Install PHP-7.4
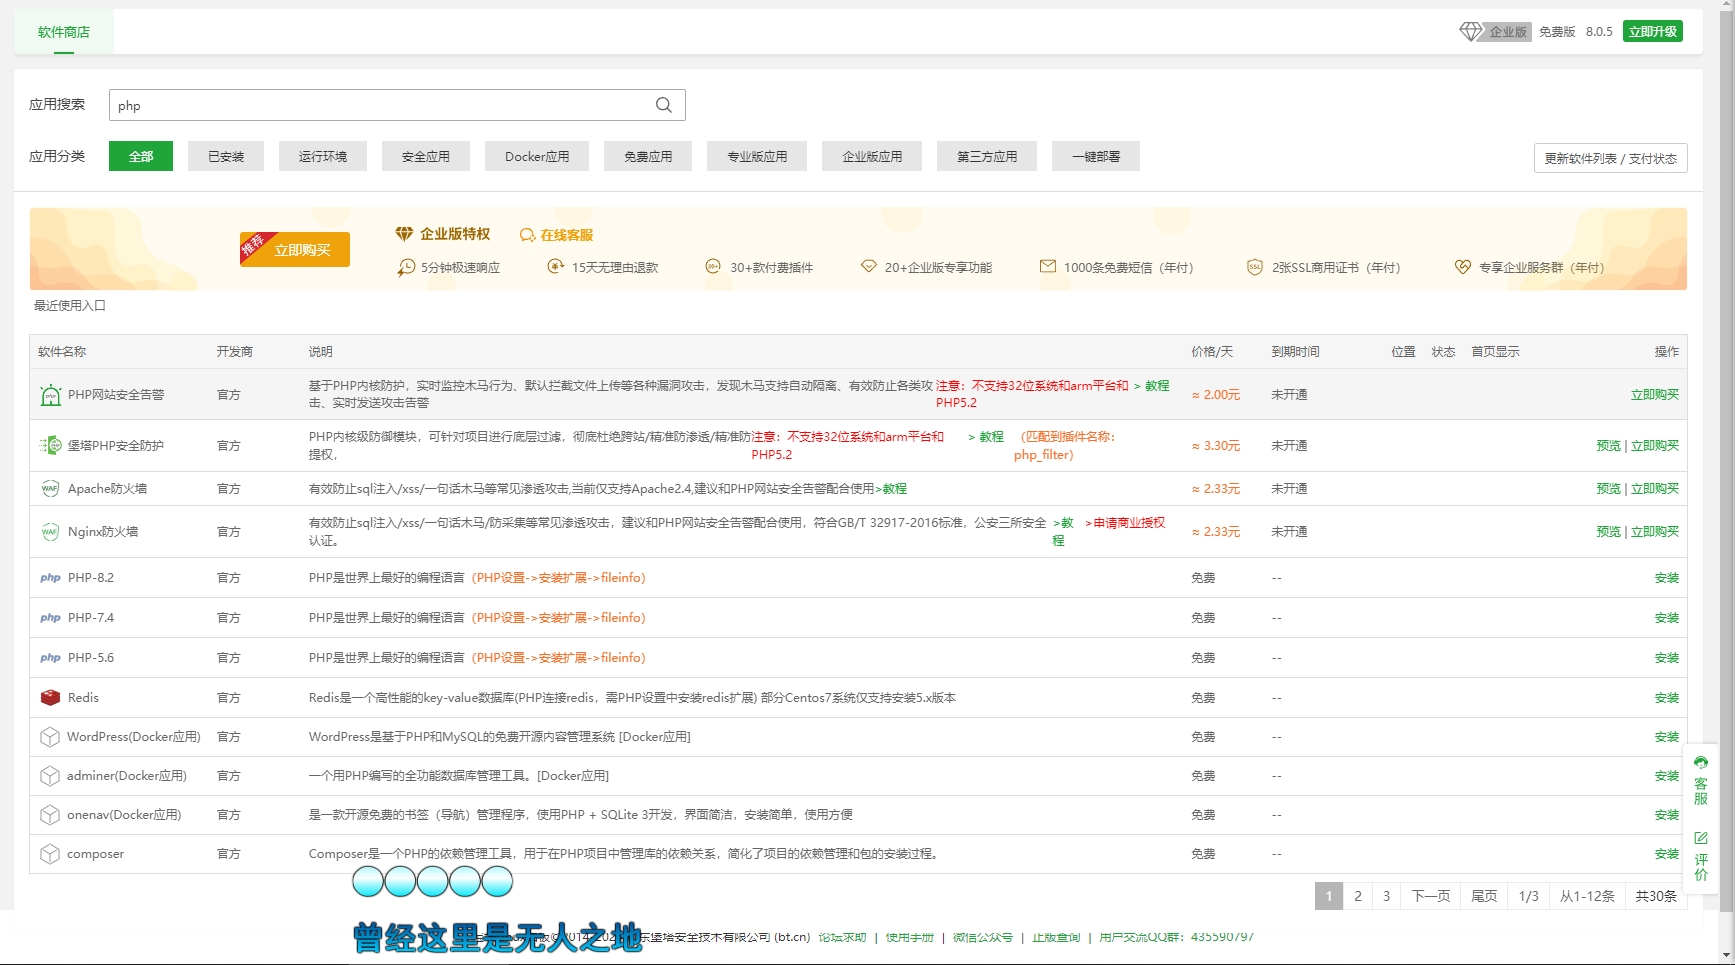This screenshot has width=1735, height=965. (1667, 618)
